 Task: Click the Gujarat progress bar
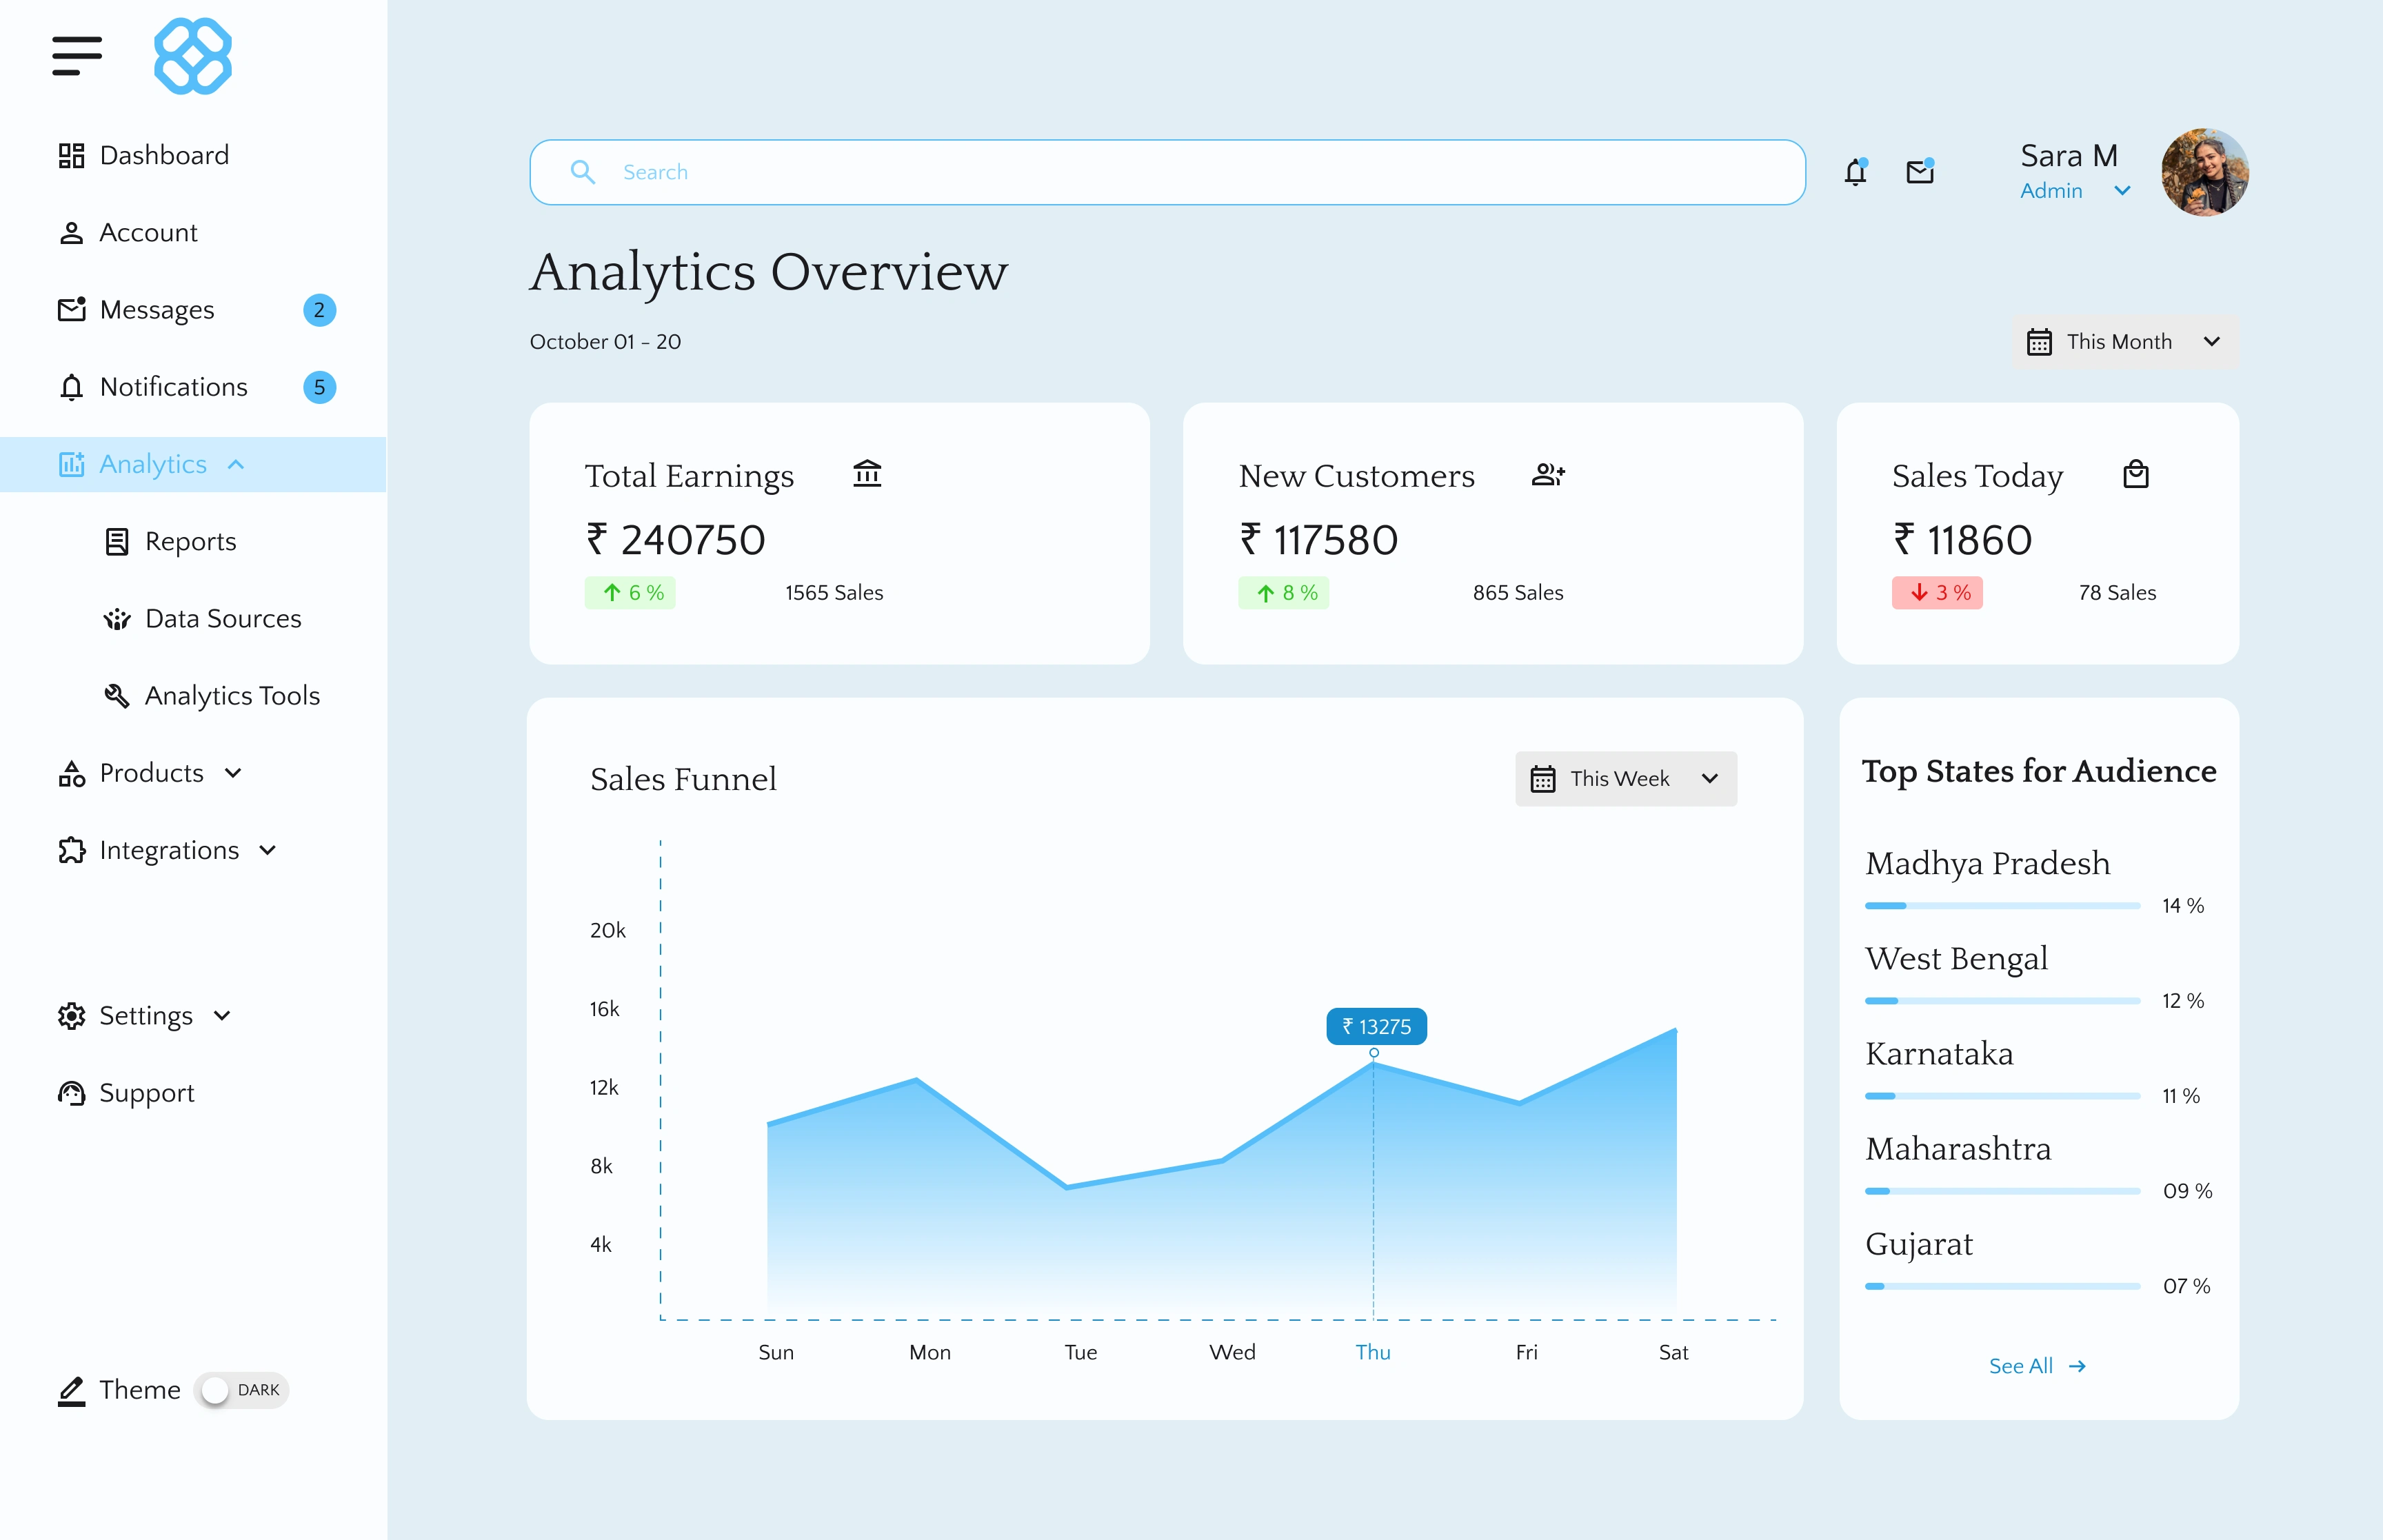point(2002,1286)
